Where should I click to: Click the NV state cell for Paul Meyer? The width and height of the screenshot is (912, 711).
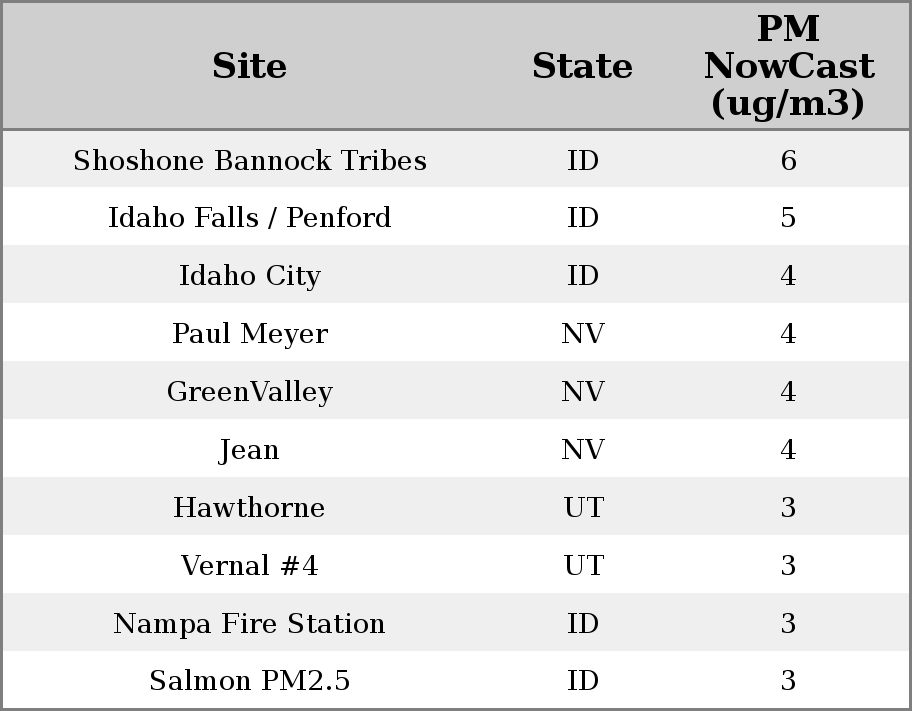(582, 334)
